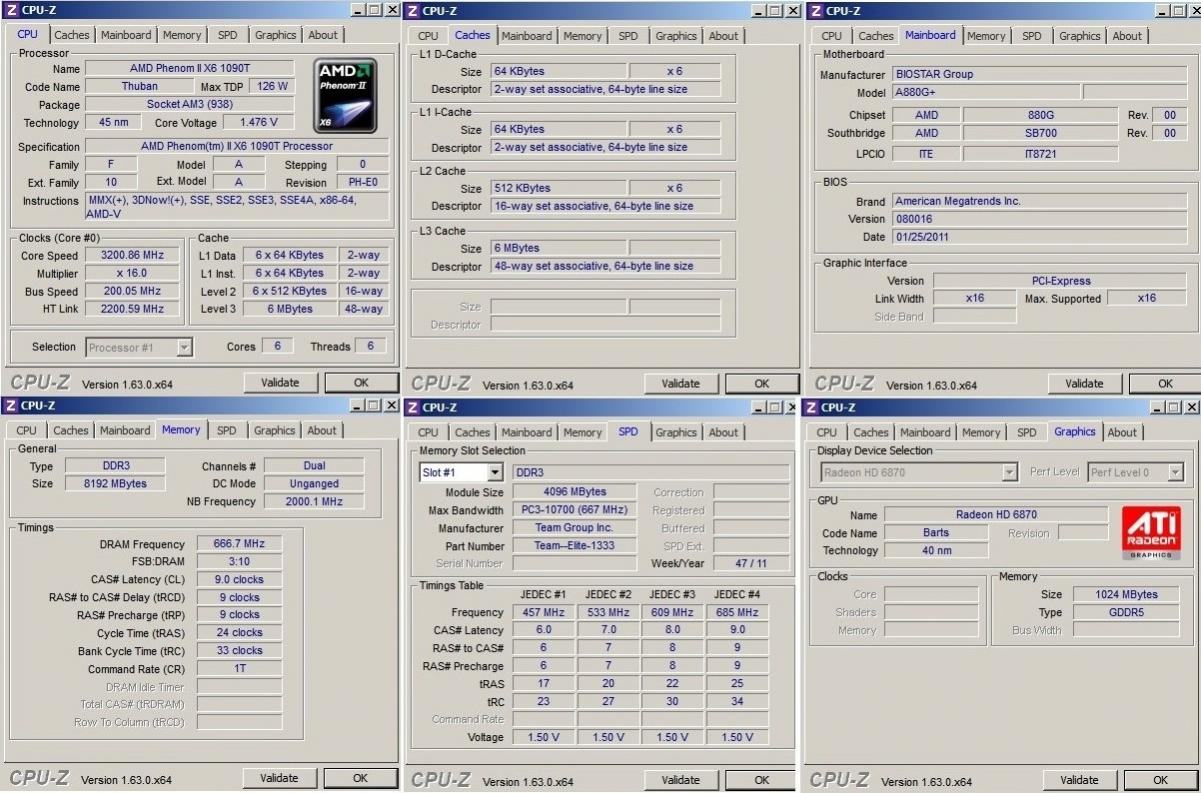Click the Core Speed value 3200.86 MHz
This screenshot has height=793, width=1201.
coord(133,255)
